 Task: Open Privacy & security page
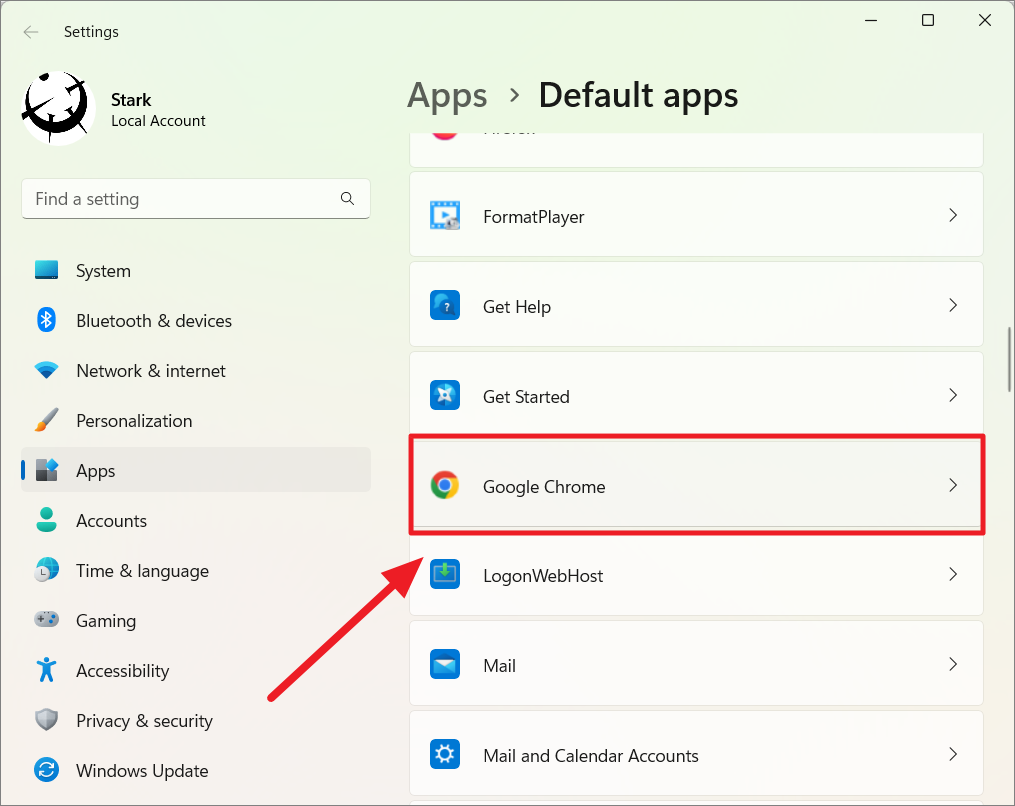pos(195,720)
